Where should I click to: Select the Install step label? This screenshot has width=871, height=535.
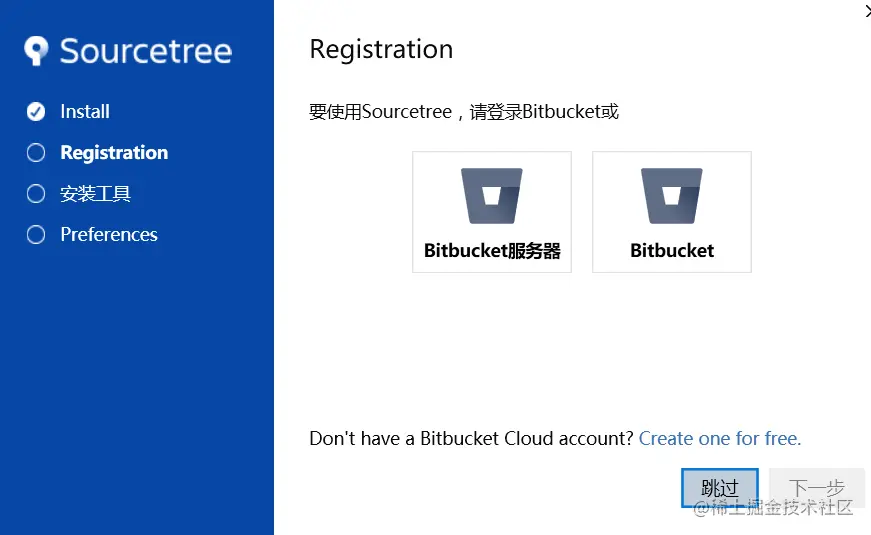point(85,112)
